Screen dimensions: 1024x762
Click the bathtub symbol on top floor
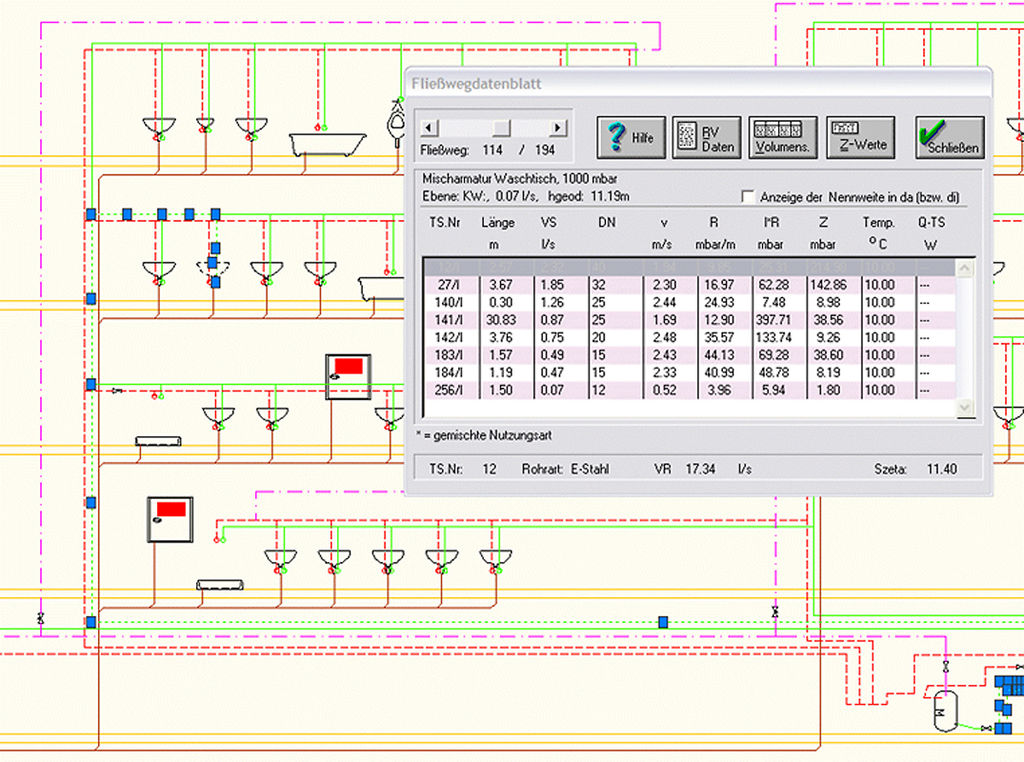[x=328, y=144]
